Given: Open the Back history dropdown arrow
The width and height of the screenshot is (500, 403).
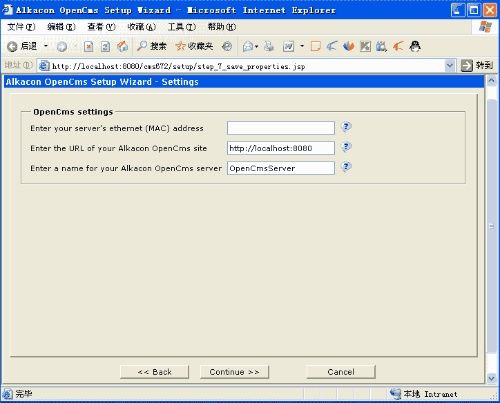Looking at the screenshot, I should coord(46,46).
